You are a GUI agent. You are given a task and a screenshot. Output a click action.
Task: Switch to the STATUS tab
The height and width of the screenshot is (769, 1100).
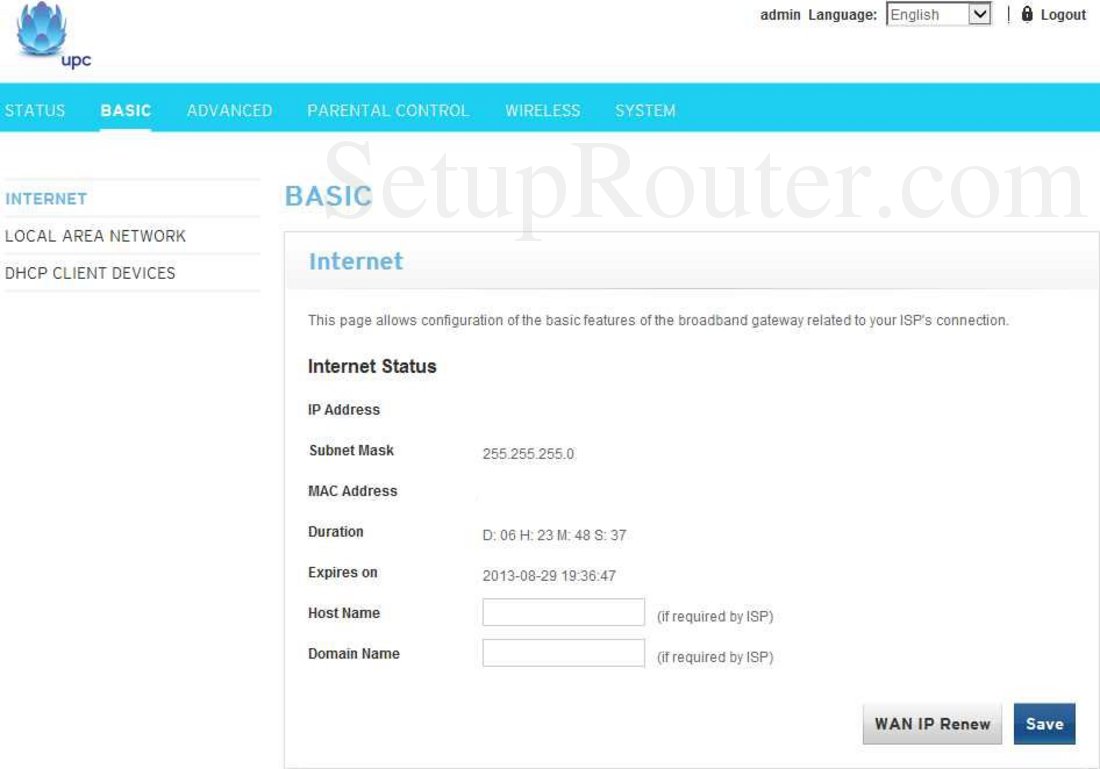[x=34, y=111]
